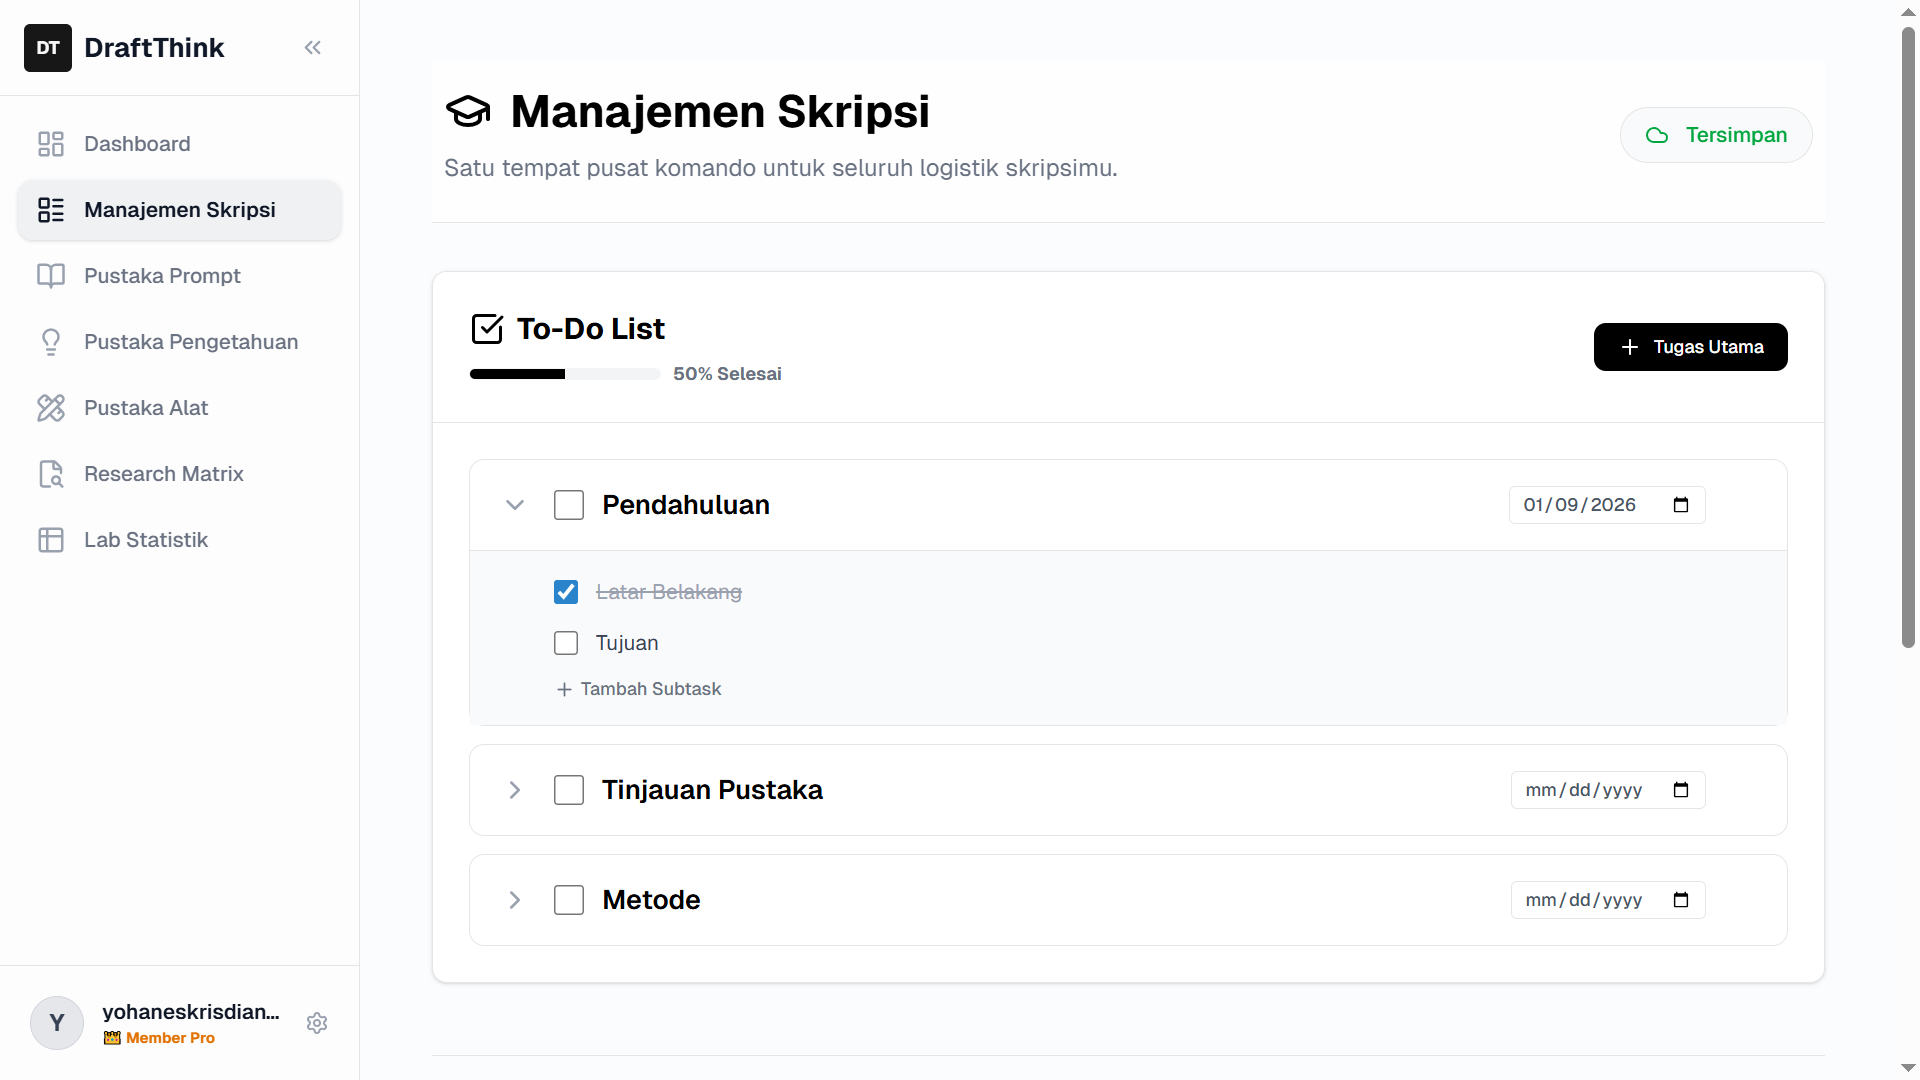Switch to Pustaka Prompt menu item
The image size is (1920, 1080).
point(162,276)
